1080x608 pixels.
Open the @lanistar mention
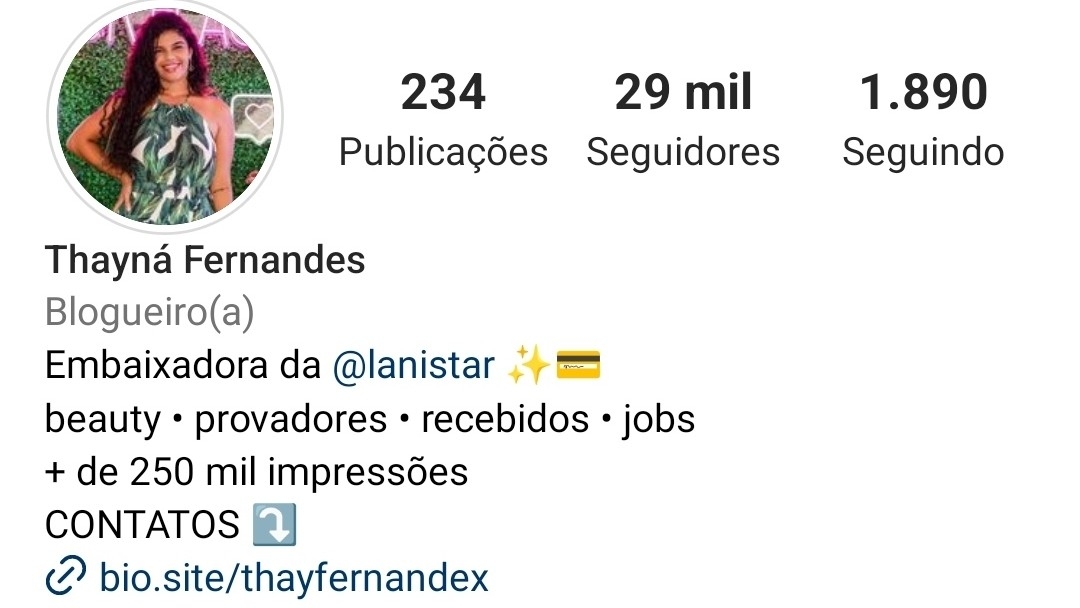coord(413,365)
